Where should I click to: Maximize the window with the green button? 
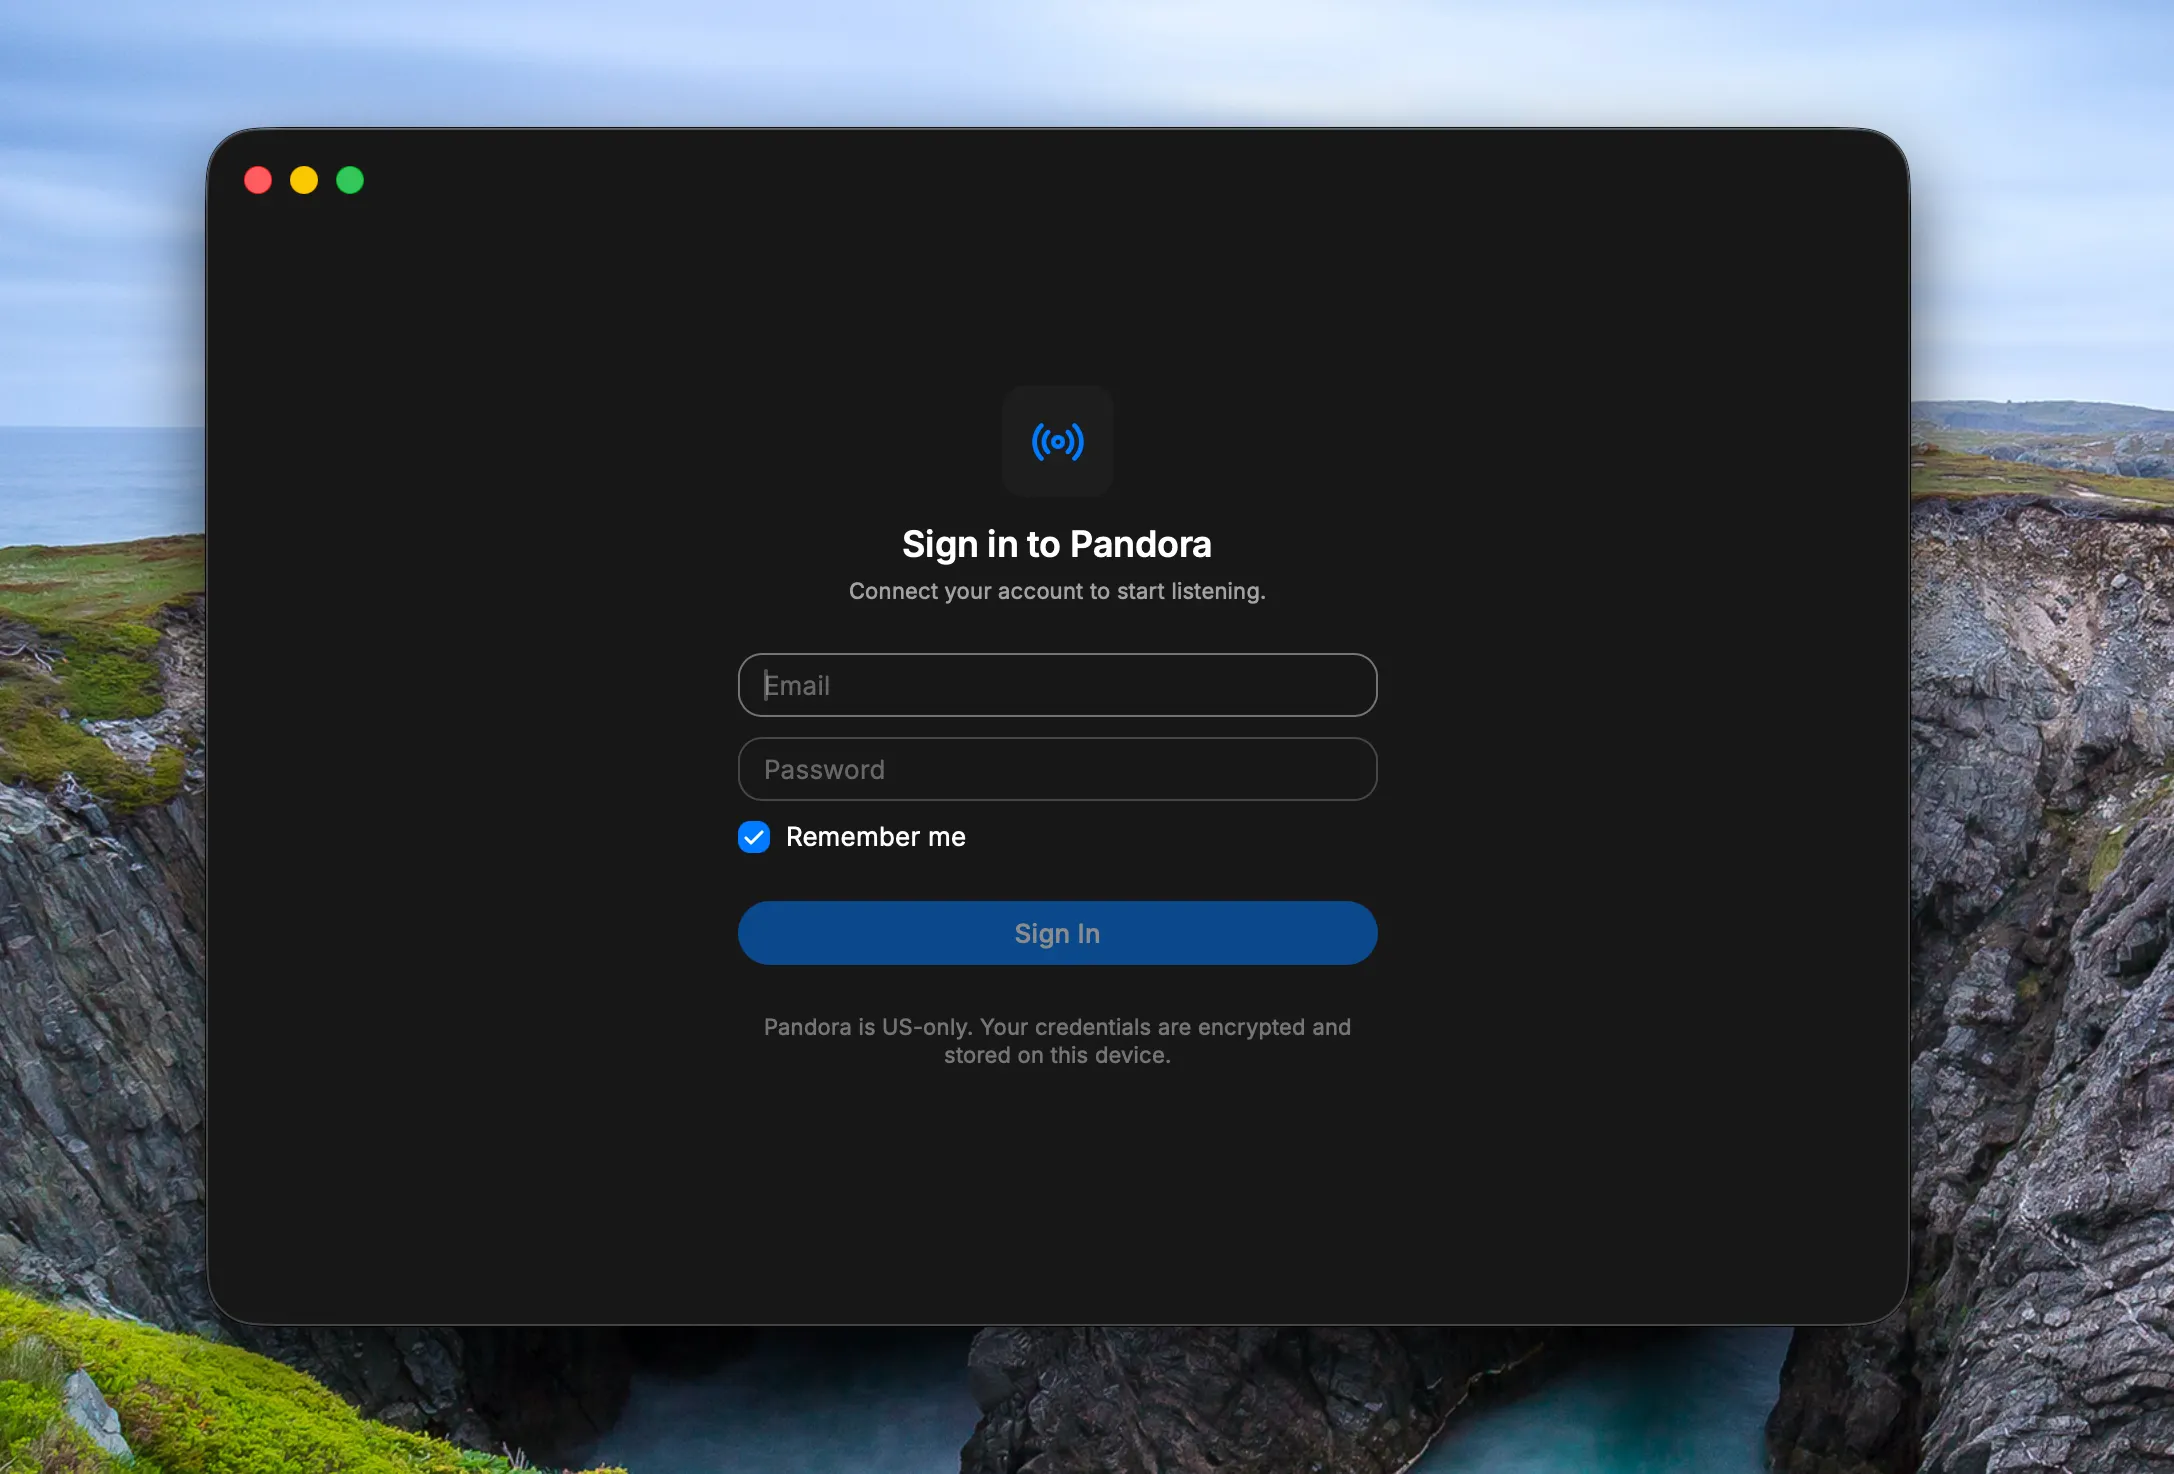pos(350,180)
